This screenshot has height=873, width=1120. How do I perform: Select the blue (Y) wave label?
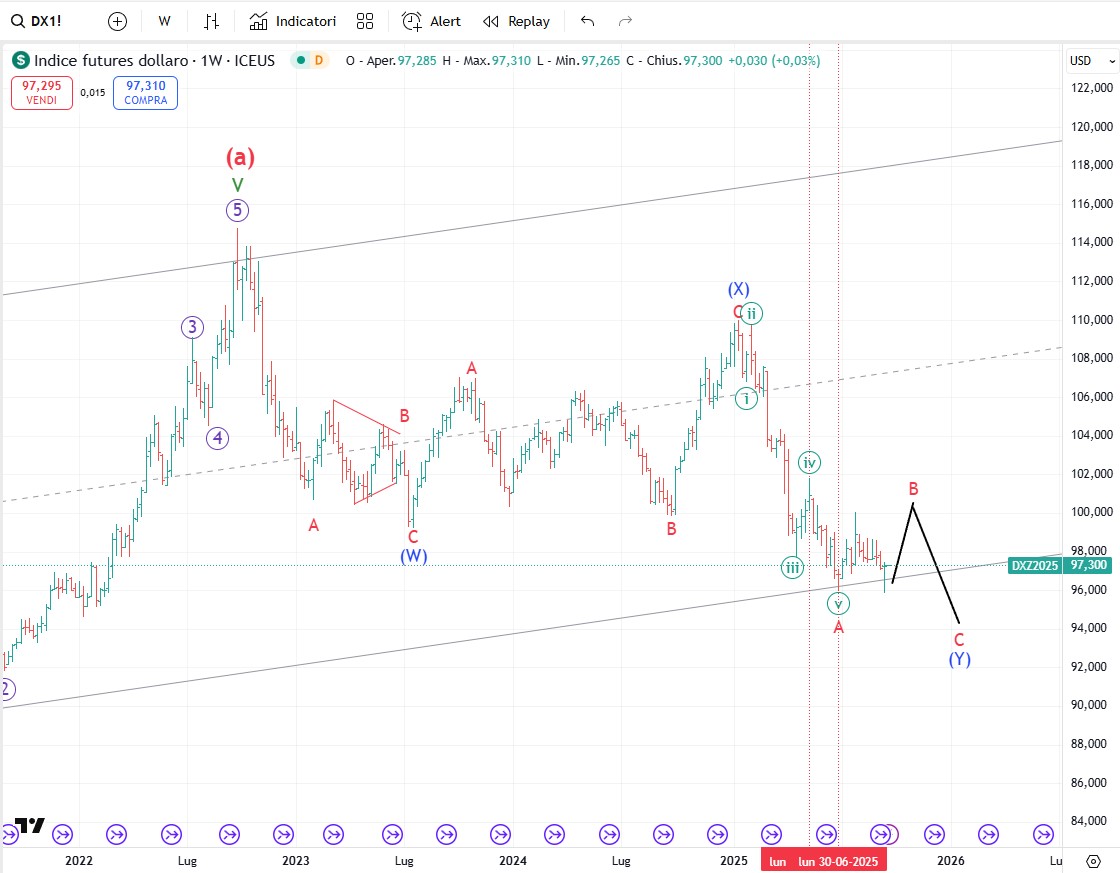point(959,659)
